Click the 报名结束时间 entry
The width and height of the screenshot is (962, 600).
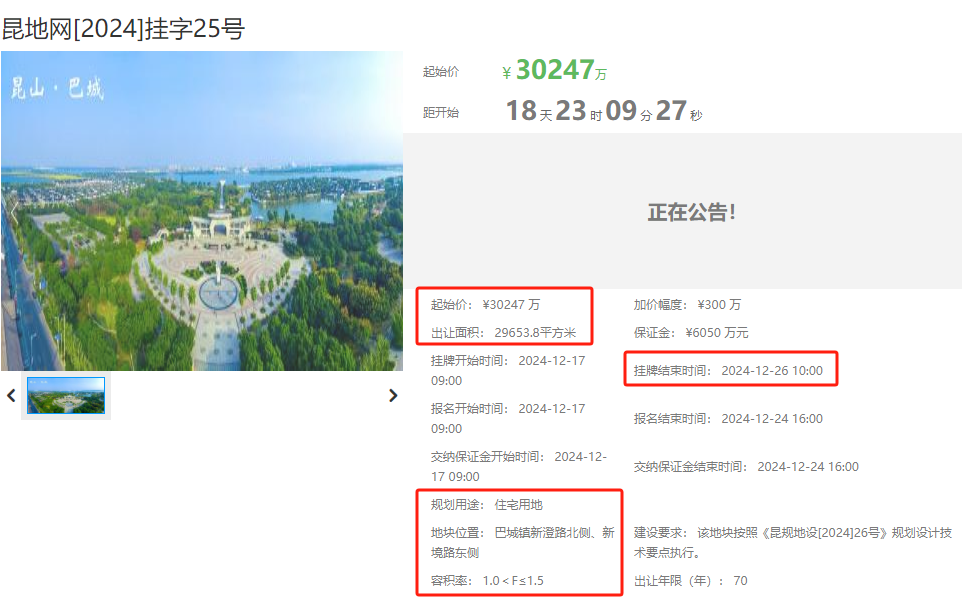coord(728,418)
